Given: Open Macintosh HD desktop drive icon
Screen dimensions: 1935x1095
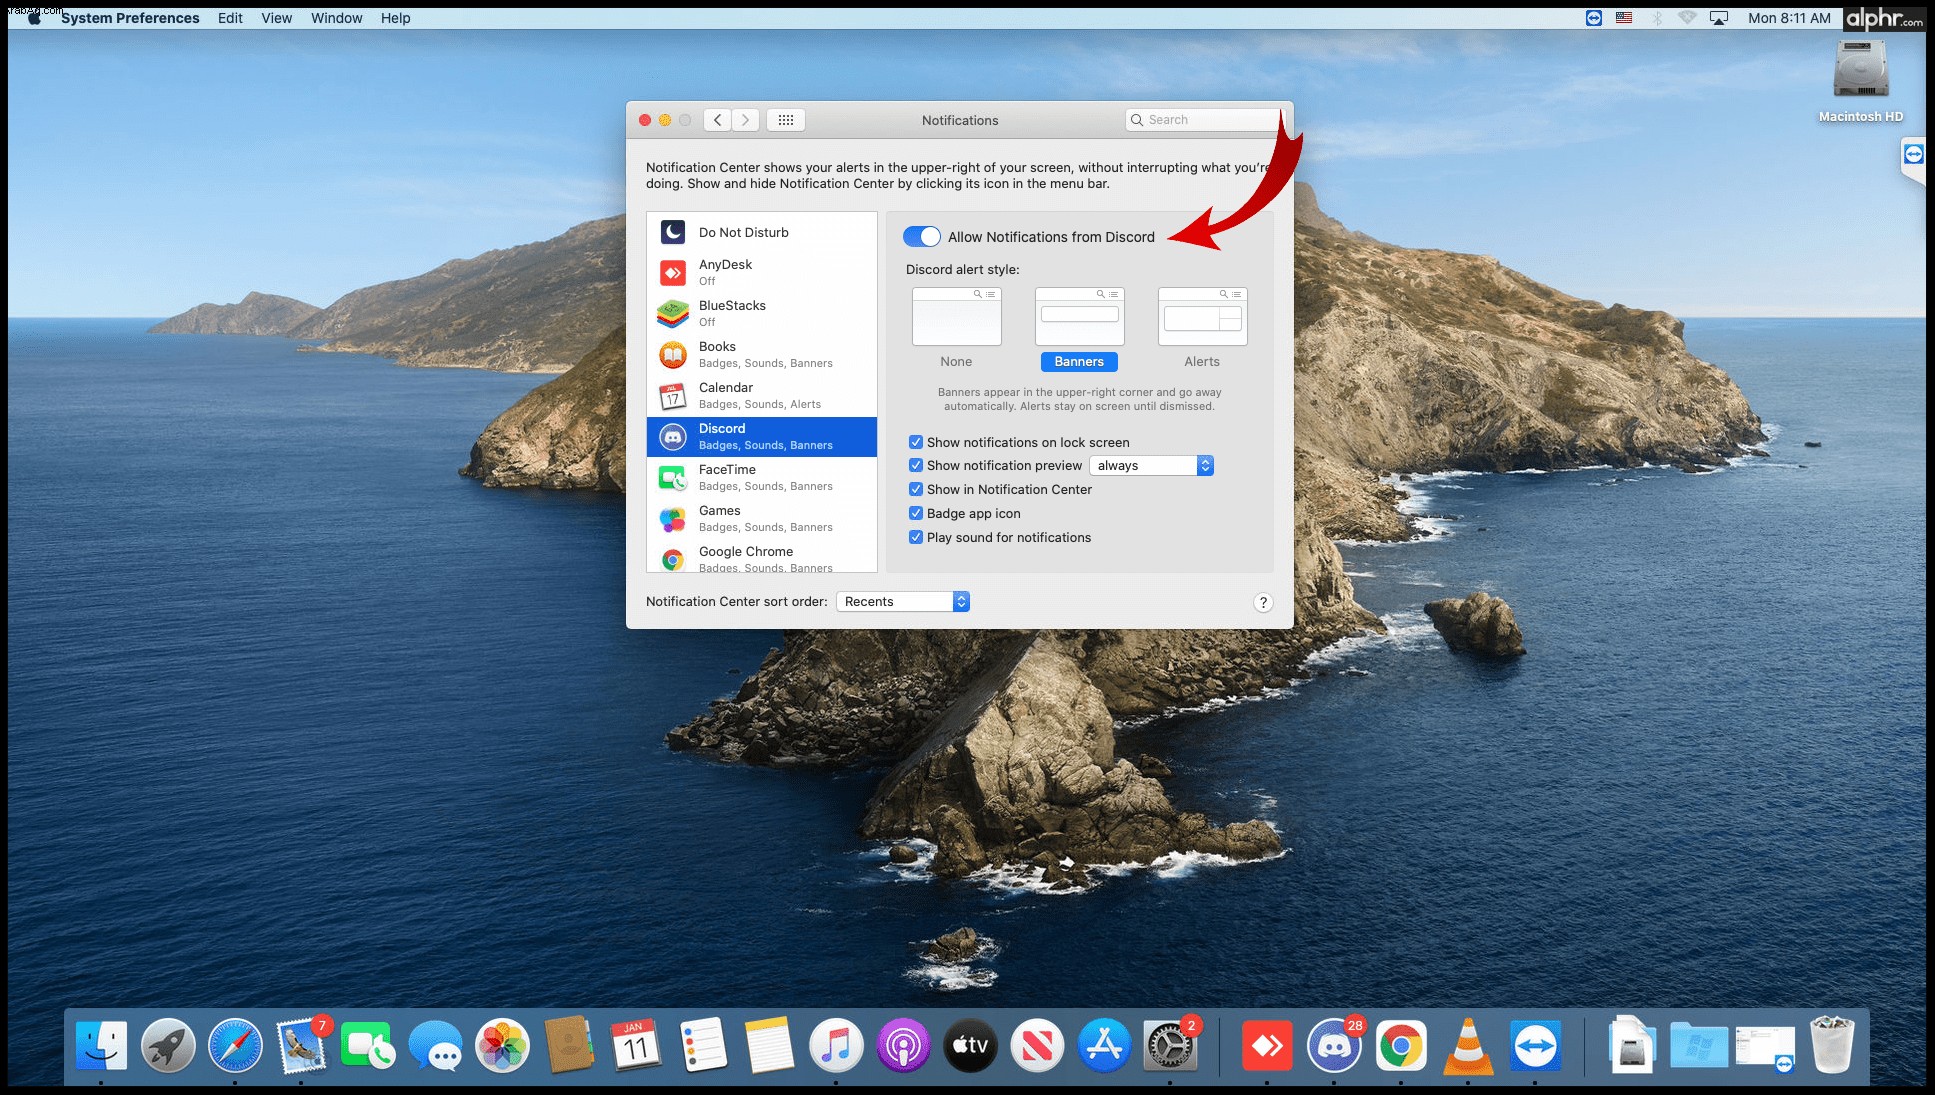Looking at the screenshot, I should [1860, 82].
